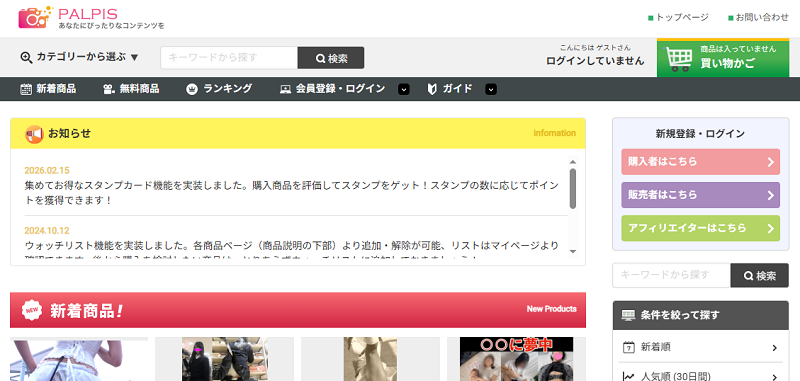Image resolution: width=800 pixels, height=381 pixels.
Task: Open 会員登録・ログイン menu item
Action: pos(340,89)
